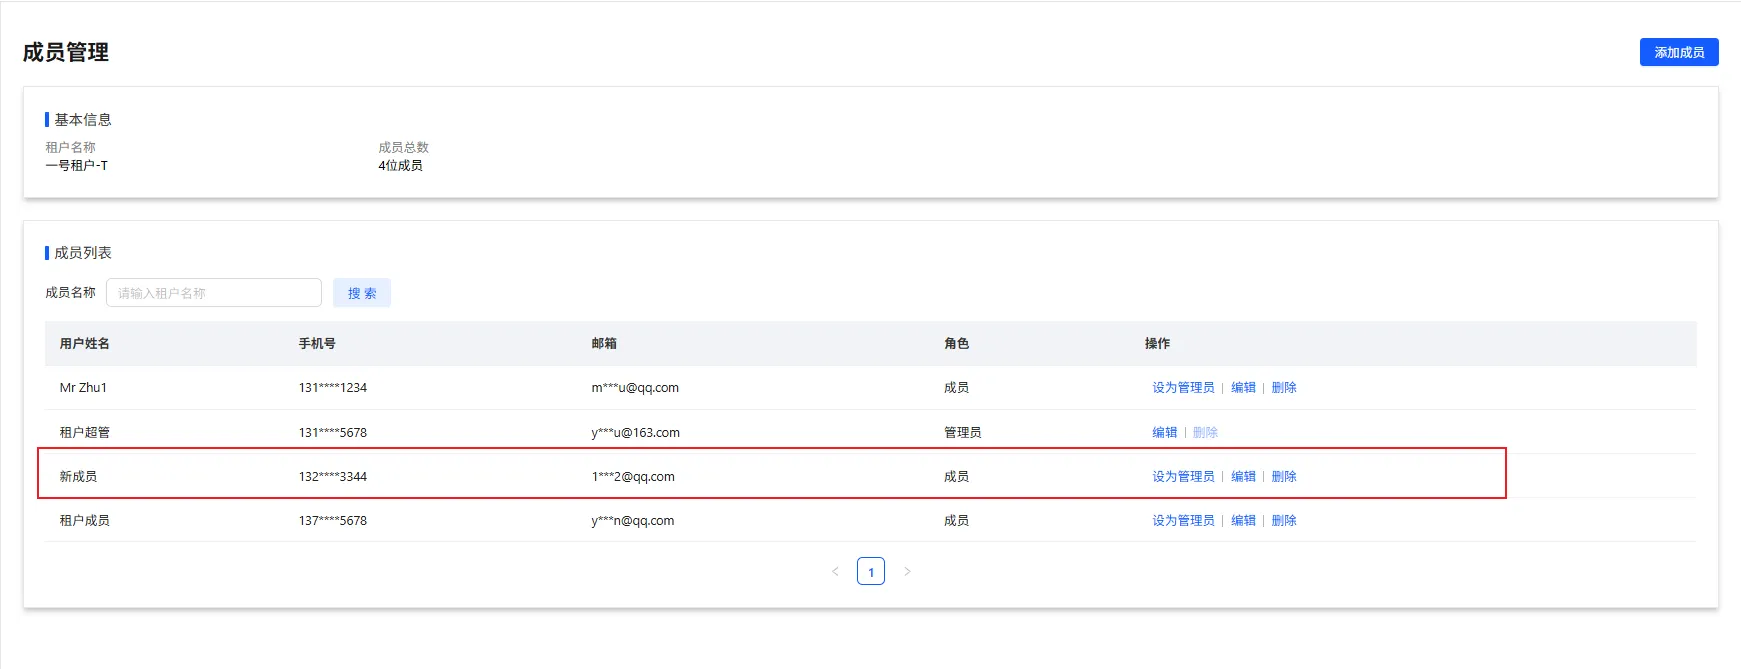Select the name cell 租户超管

click(x=85, y=433)
